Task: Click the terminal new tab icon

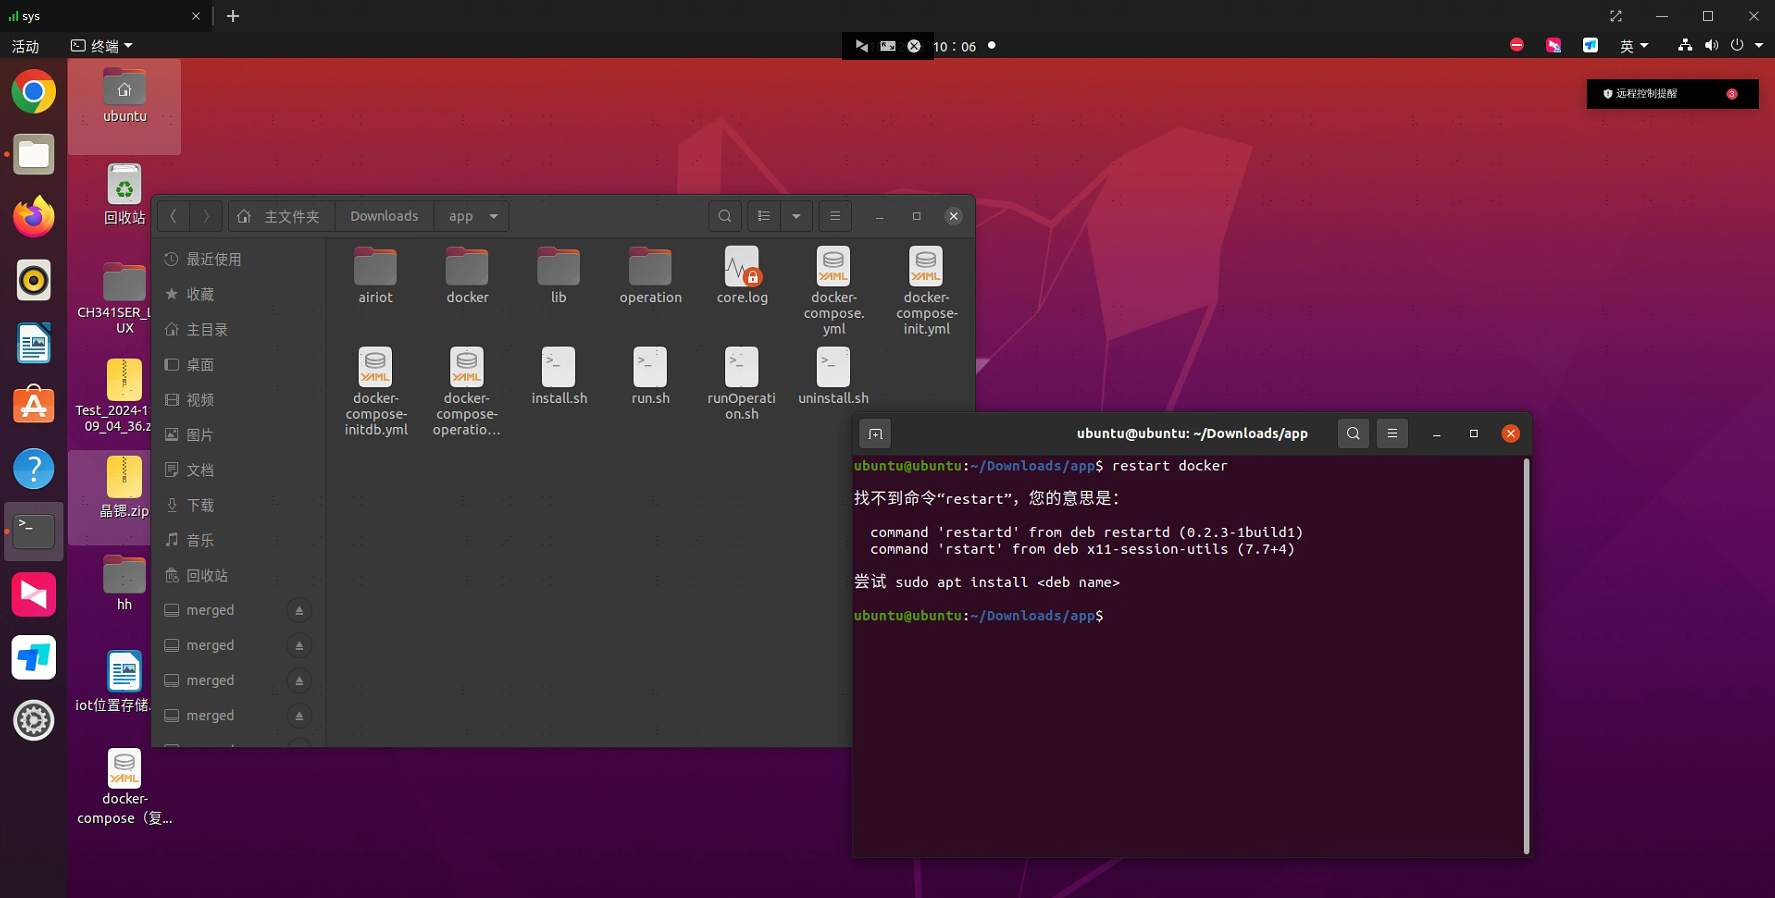Action: [875, 434]
